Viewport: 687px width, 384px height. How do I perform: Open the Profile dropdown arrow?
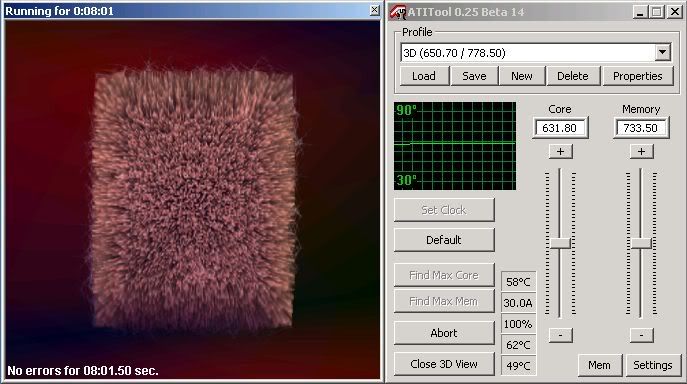(x=663, y=53)
